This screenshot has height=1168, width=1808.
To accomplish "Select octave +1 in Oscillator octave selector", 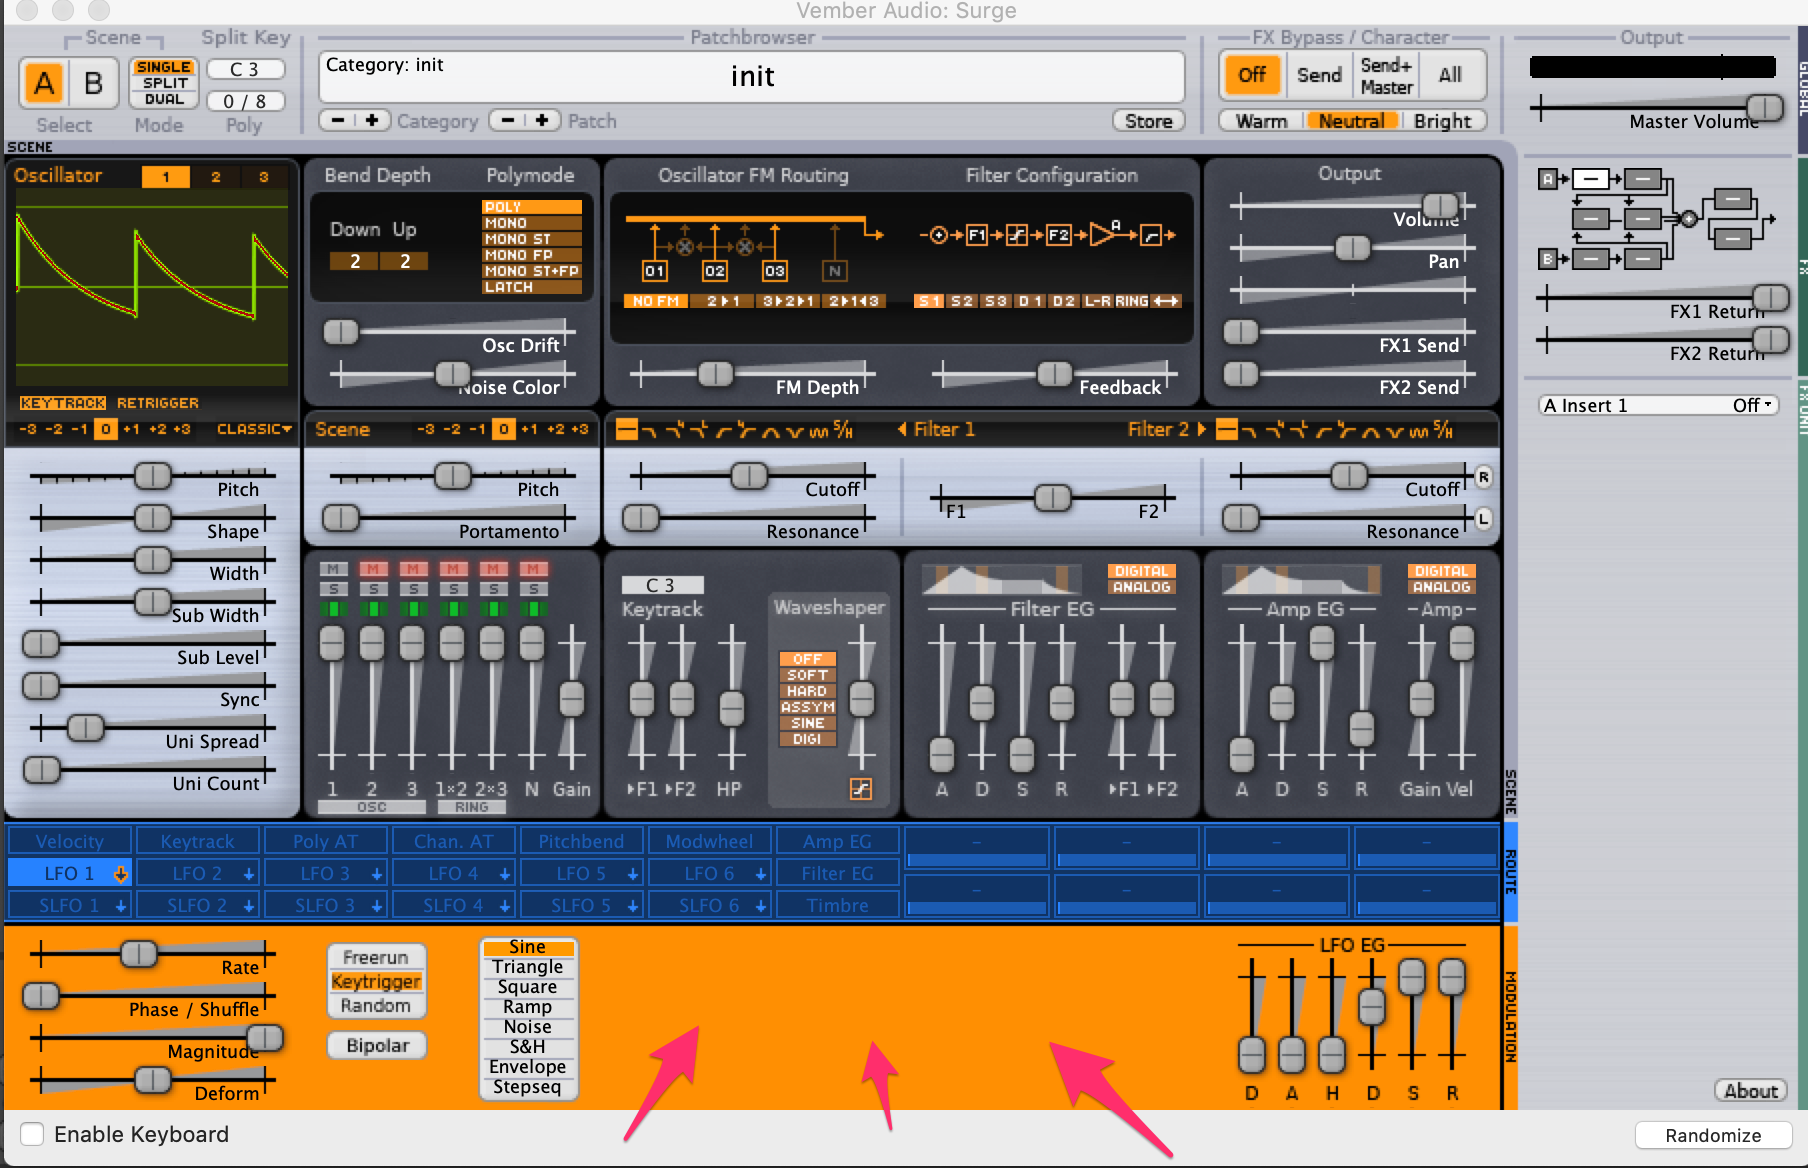I will (x=131, y=430).
